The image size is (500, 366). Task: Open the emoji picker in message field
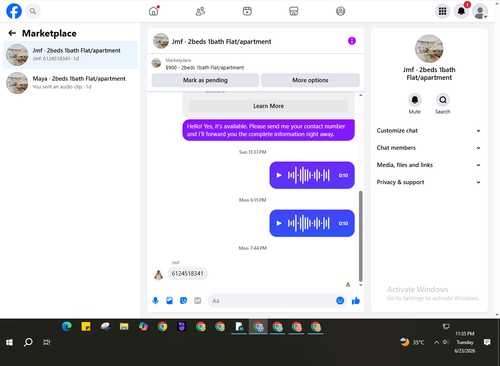(x=340, y=301)
